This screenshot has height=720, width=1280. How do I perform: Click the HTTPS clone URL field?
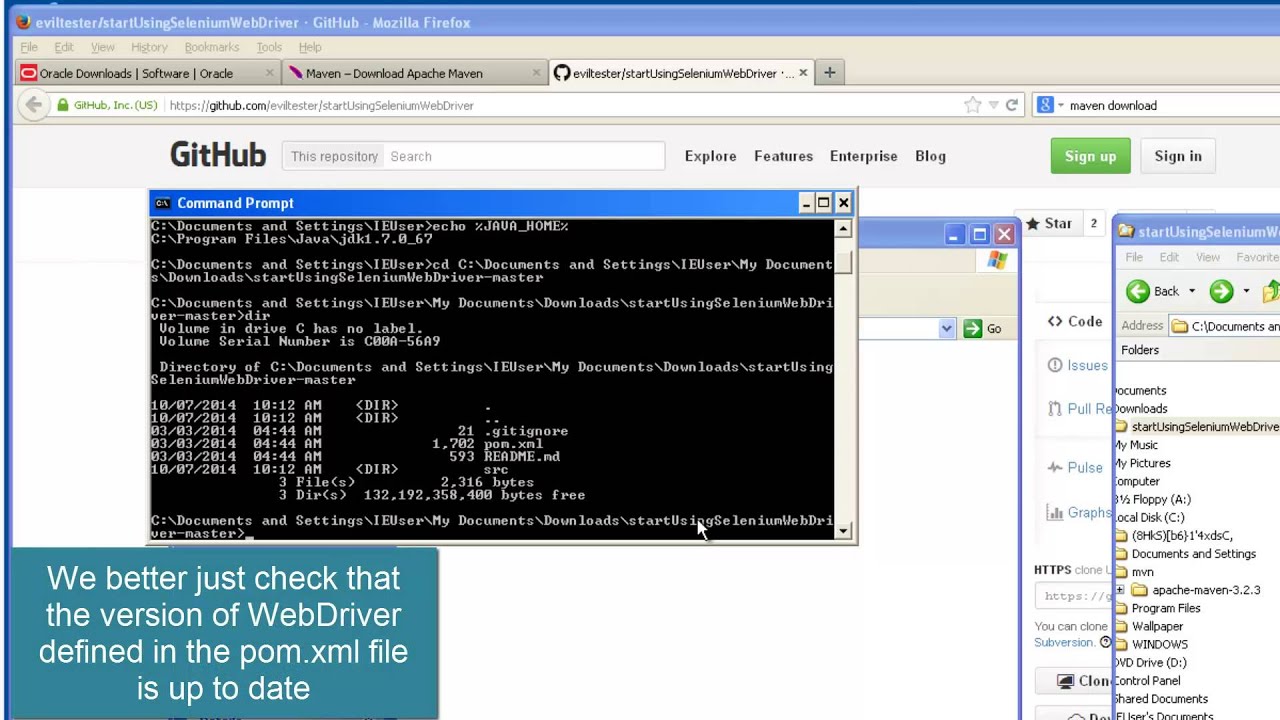tap(1074, 596)
